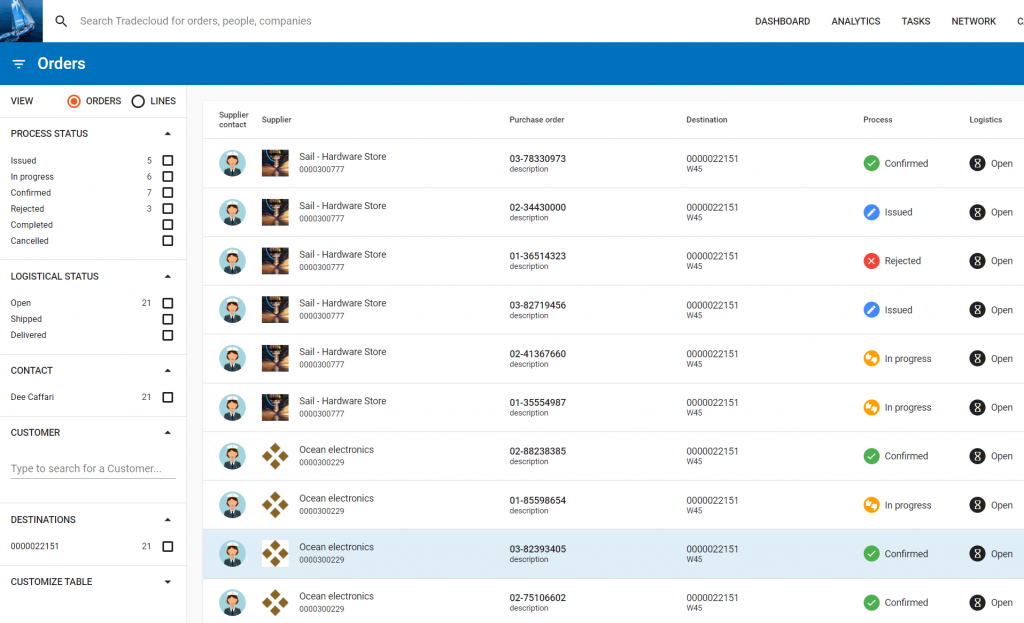
Task: Go to the NETWORK menu item
Action: pyautogui.click(x=973, y=21)
